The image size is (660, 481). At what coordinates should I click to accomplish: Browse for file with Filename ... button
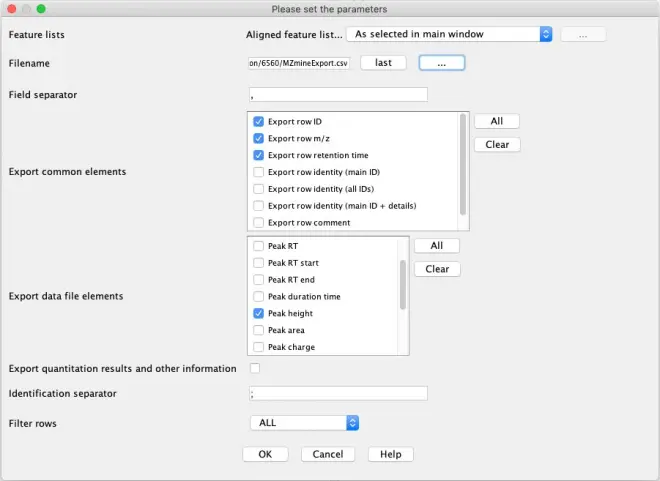pos(442,63)
